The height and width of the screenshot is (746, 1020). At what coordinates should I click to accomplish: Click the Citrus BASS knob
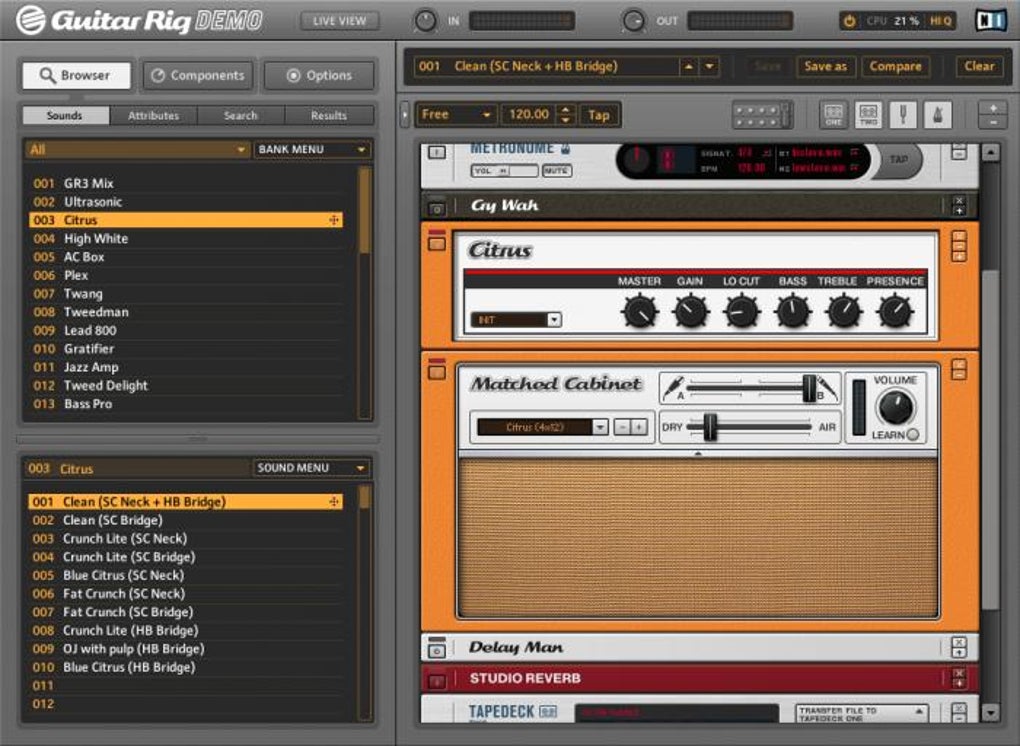[x=792, y=312]
